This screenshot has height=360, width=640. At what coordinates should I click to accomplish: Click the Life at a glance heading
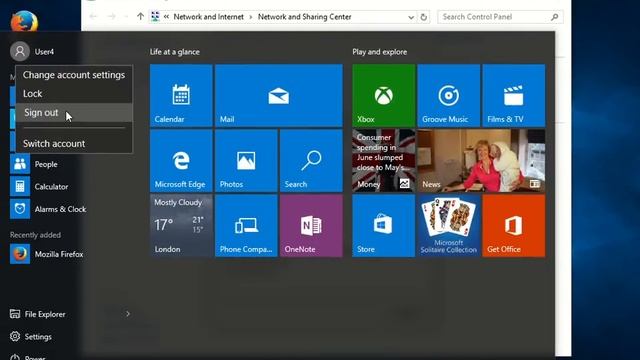point(175,52)
